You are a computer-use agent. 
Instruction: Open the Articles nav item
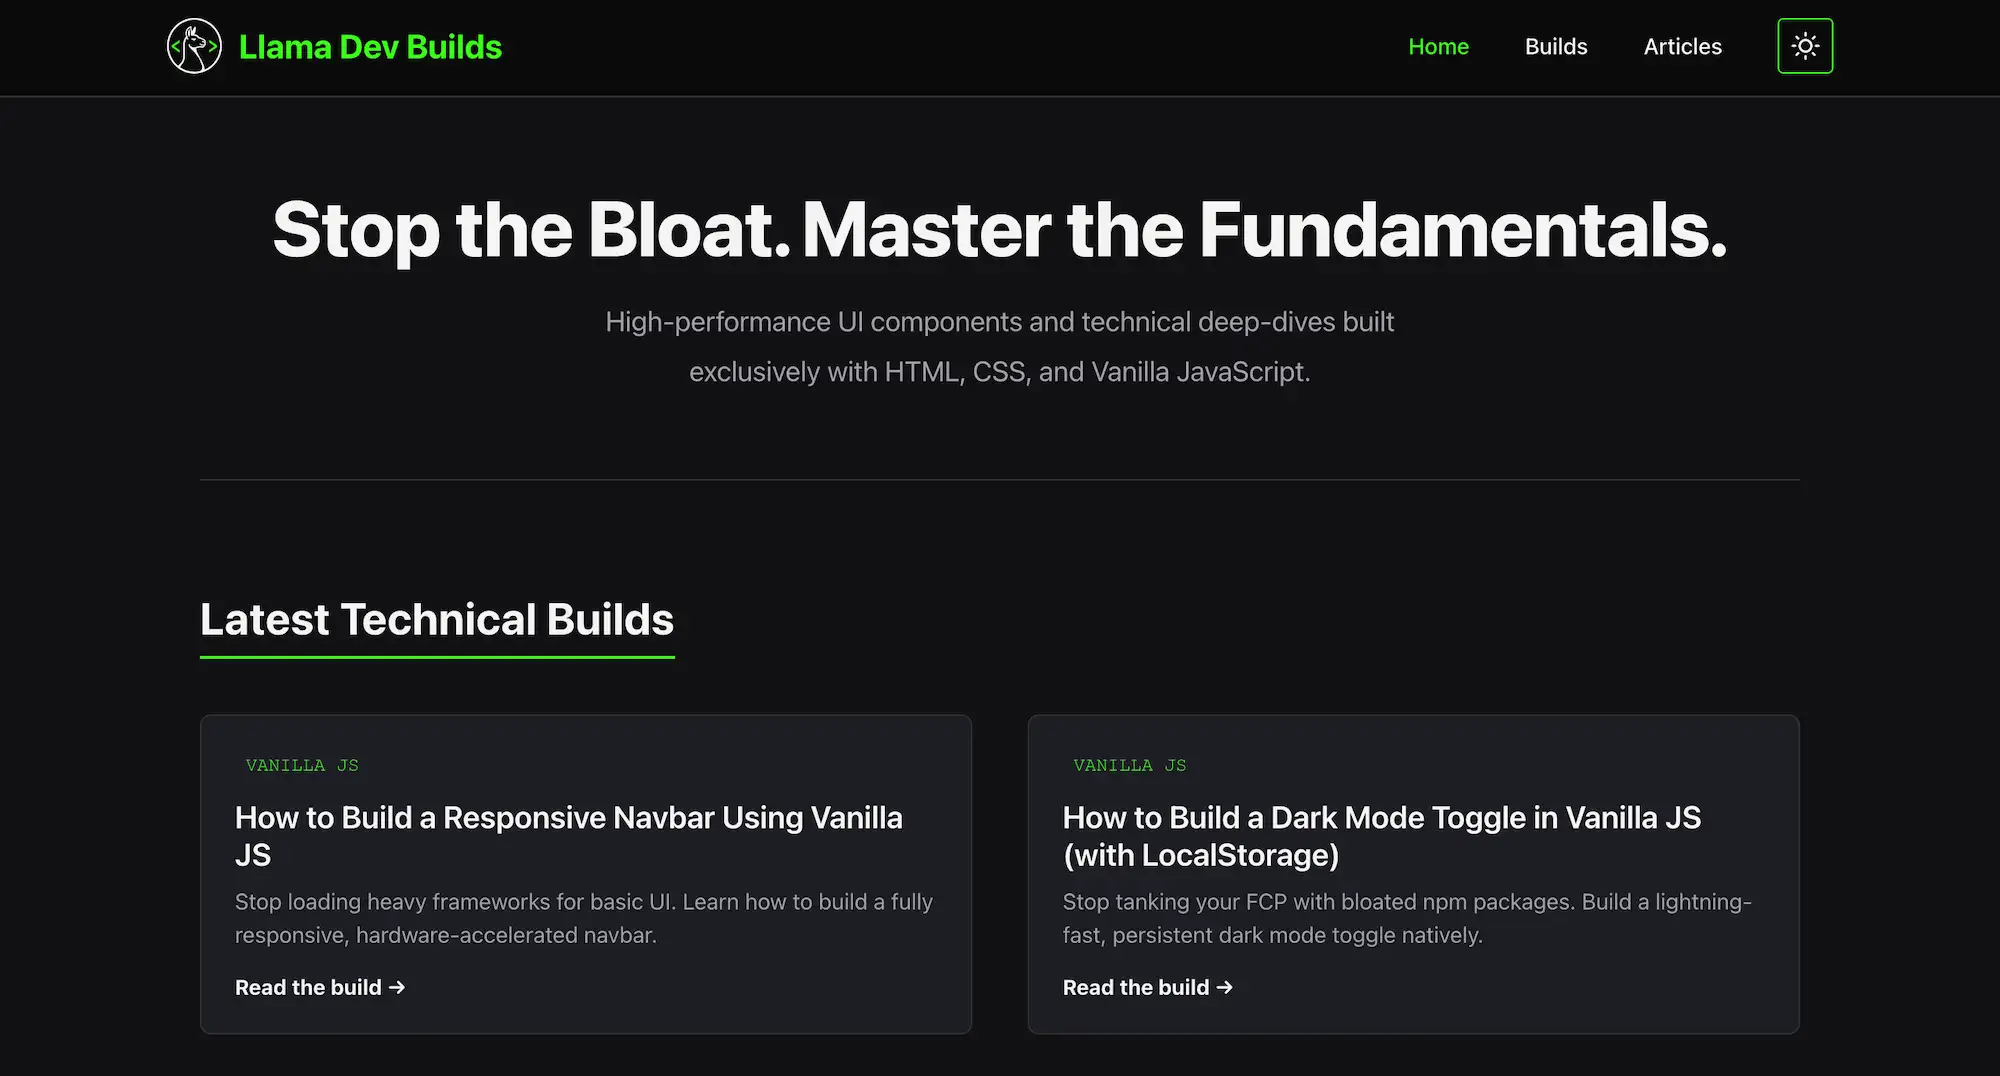coord(1682,46)
